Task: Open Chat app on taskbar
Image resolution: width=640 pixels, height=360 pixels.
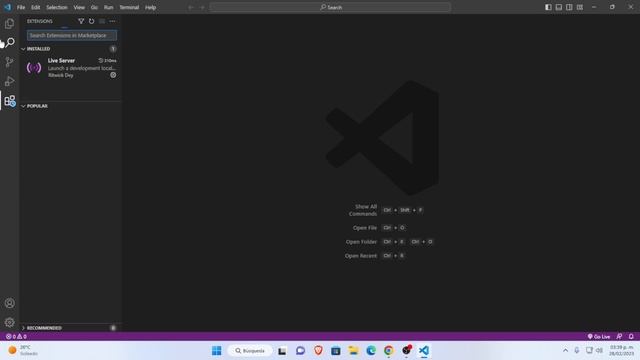Action: point(300,351)
